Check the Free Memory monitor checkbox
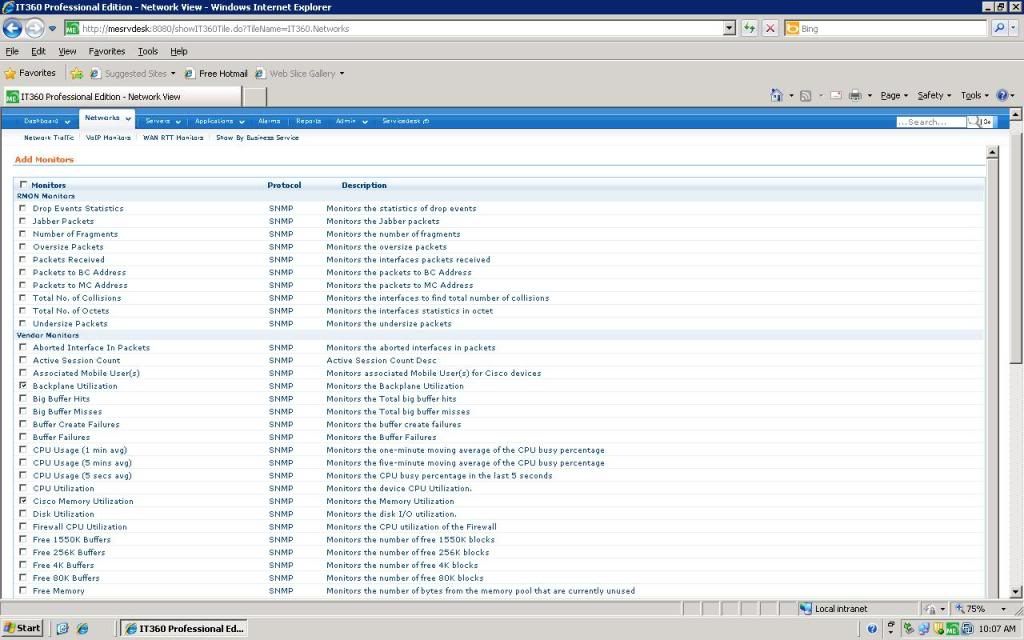The width and height of the screenshot is (1024, 640). point(23,590)
